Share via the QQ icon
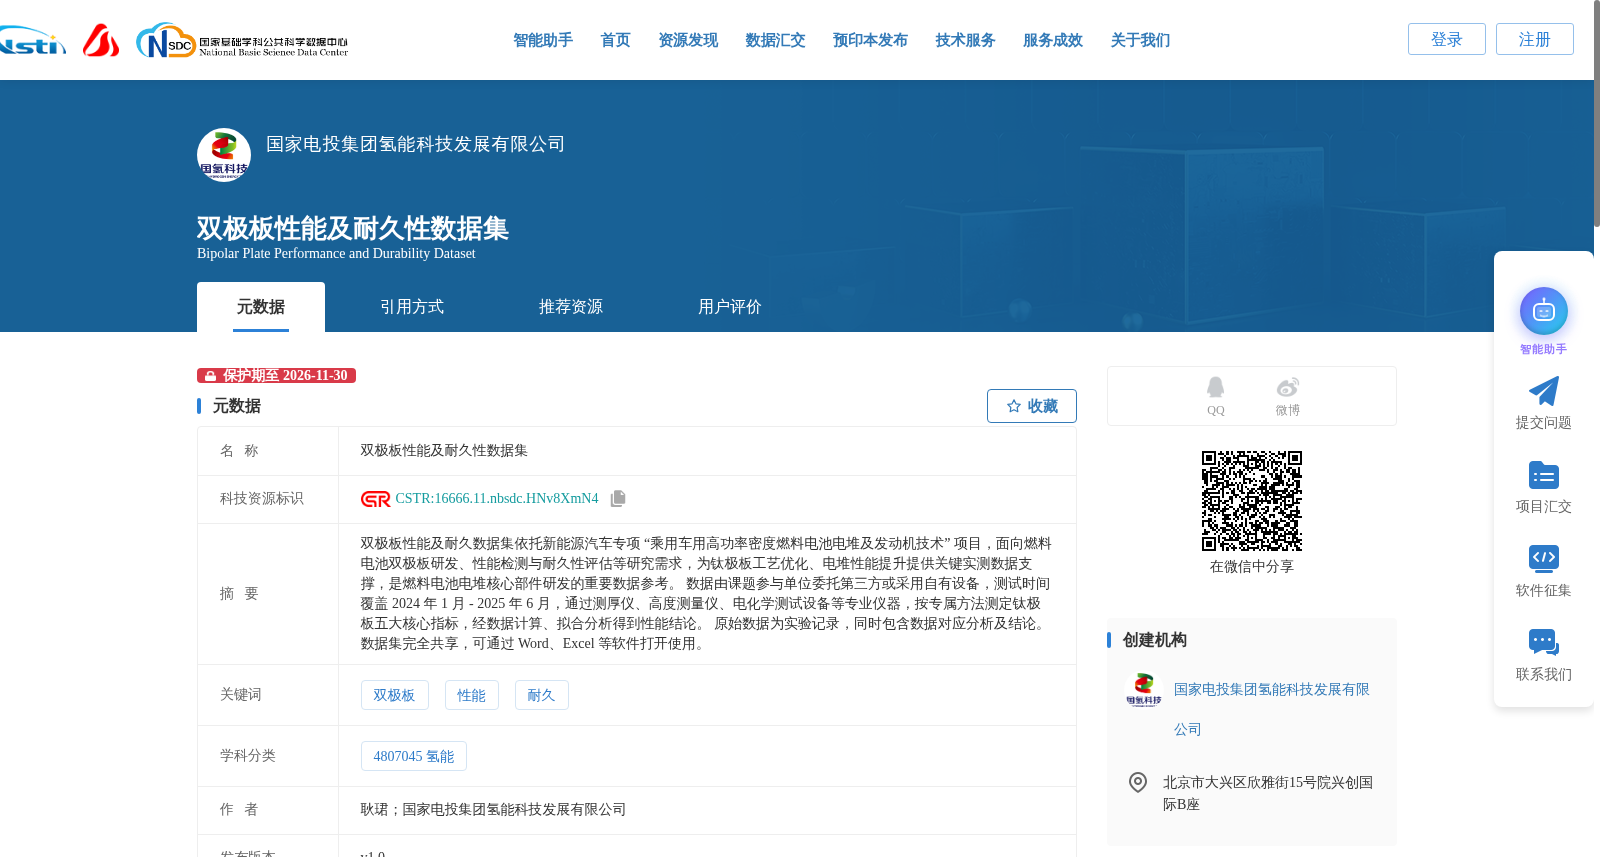The height and width of the screenshot is (857, 1600). click(1215, 387)
